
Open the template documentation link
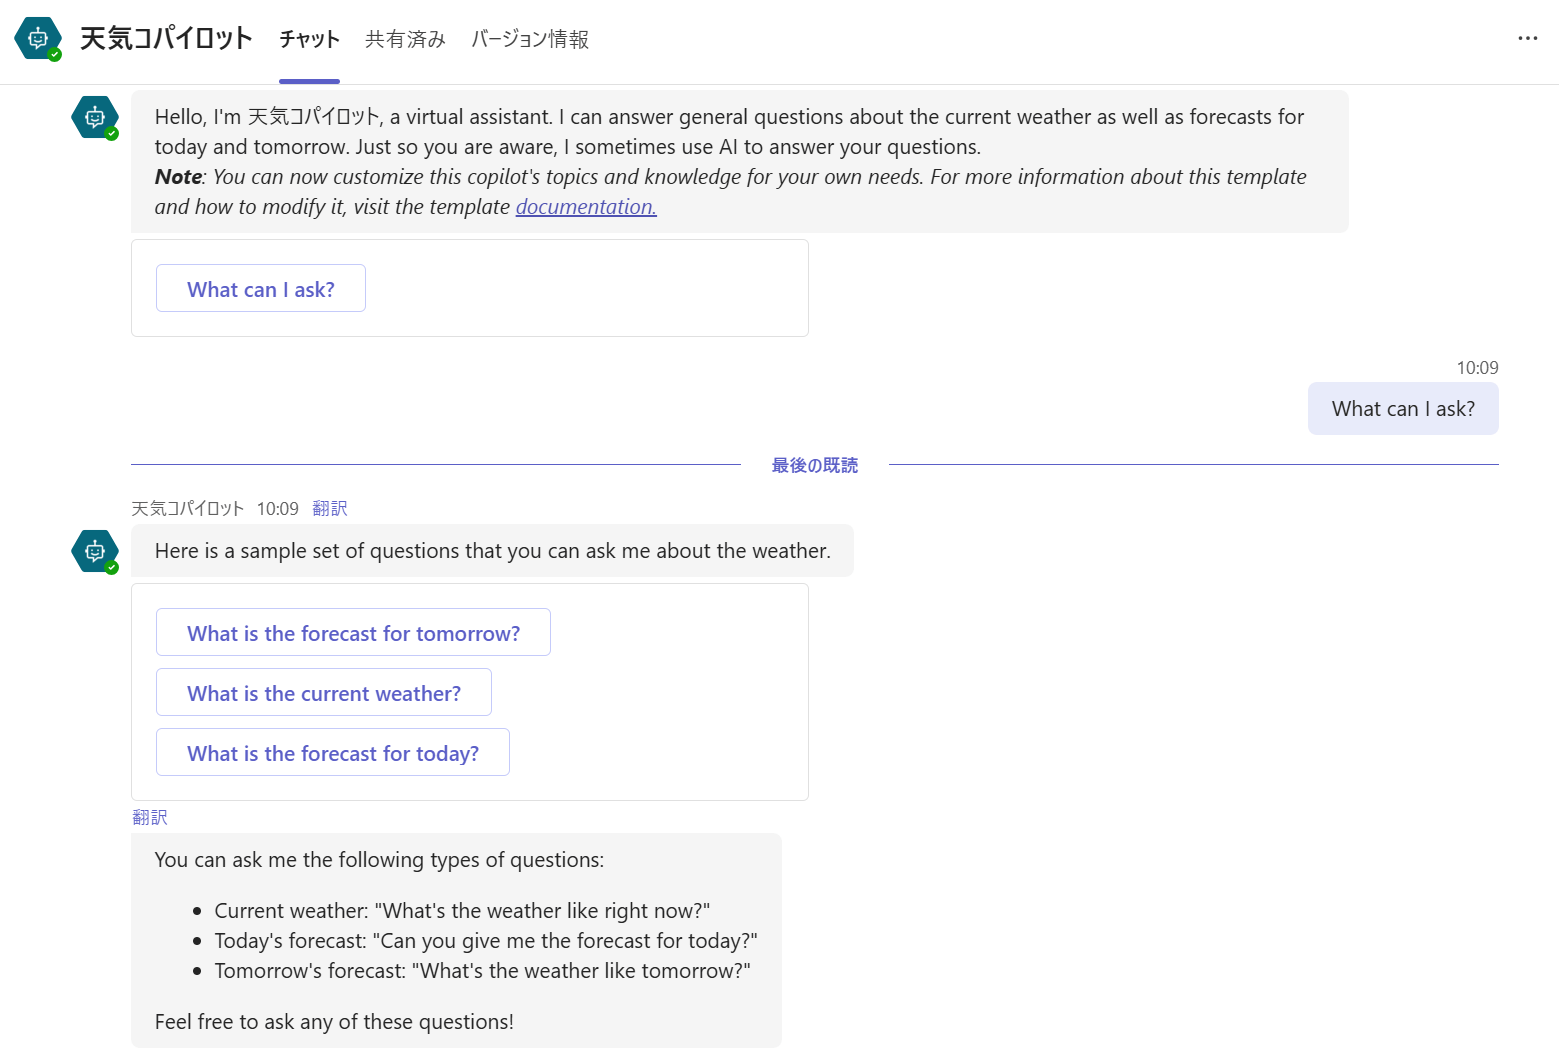(586, 207)
